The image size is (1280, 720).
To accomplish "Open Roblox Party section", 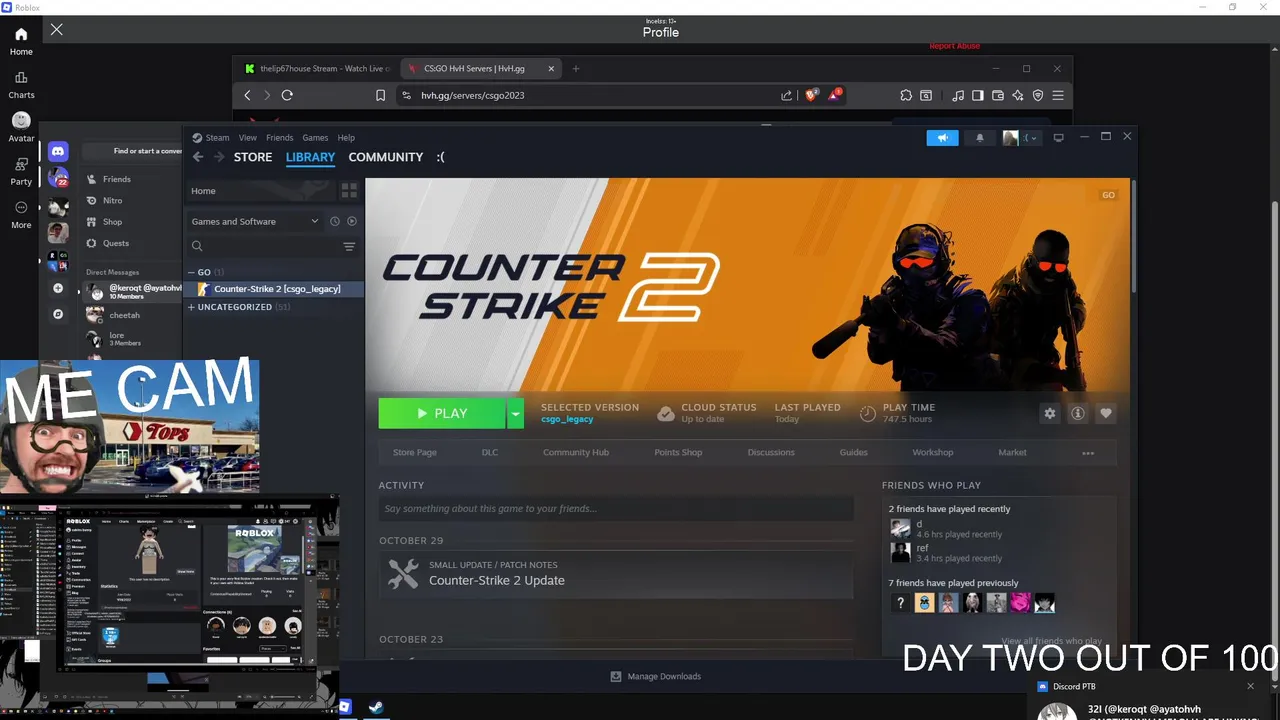I will coord(21,171).
